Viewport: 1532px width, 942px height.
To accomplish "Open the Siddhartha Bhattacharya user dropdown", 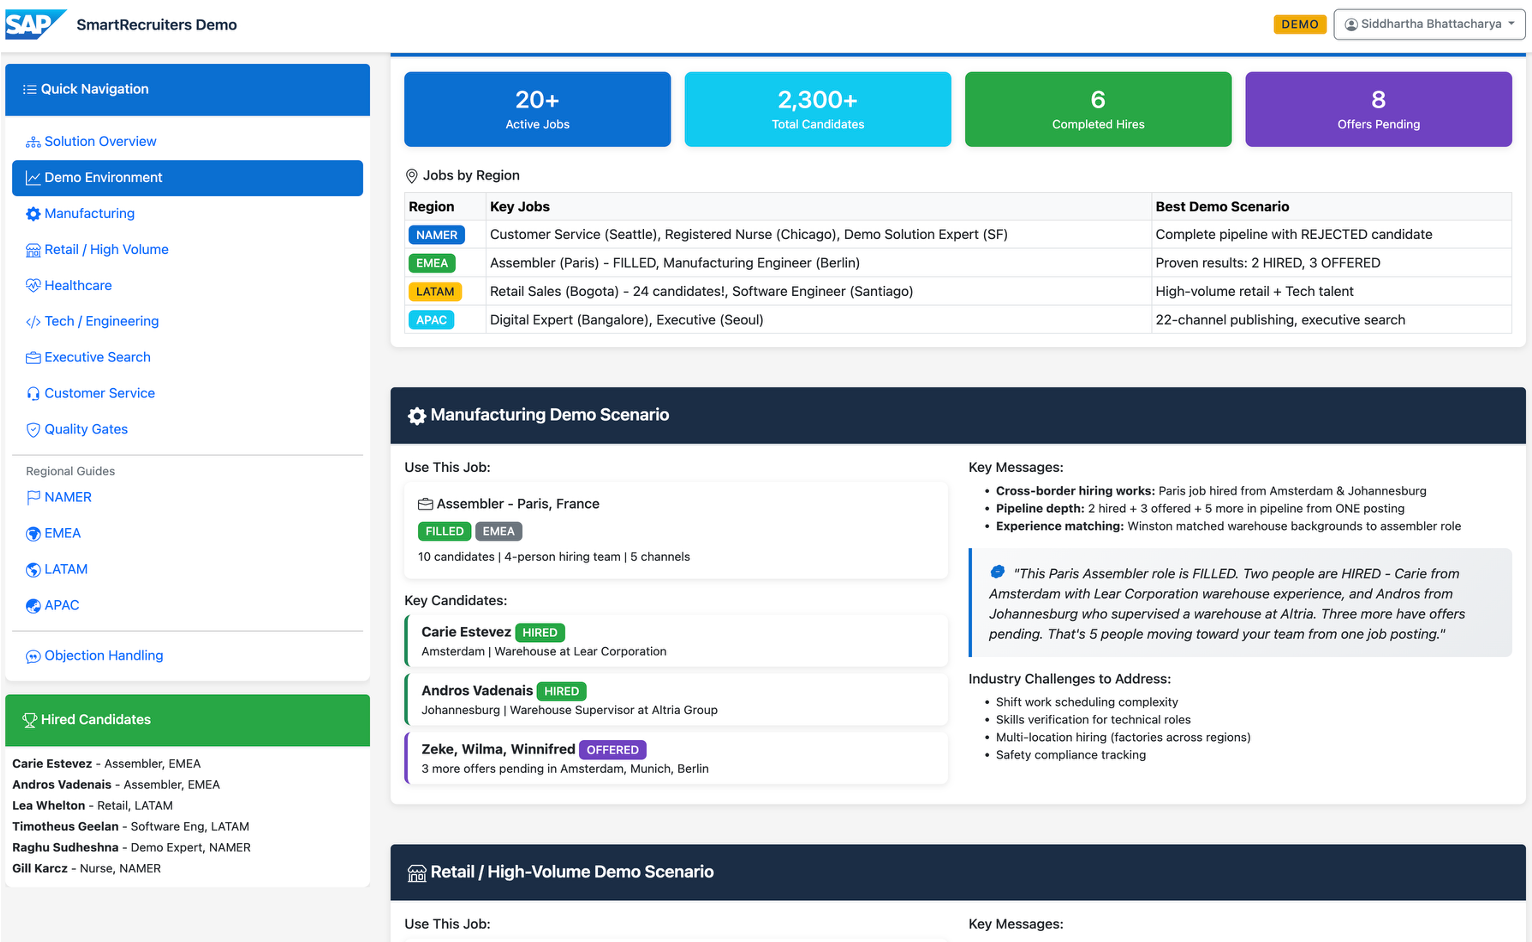I will pos(1429,24).
